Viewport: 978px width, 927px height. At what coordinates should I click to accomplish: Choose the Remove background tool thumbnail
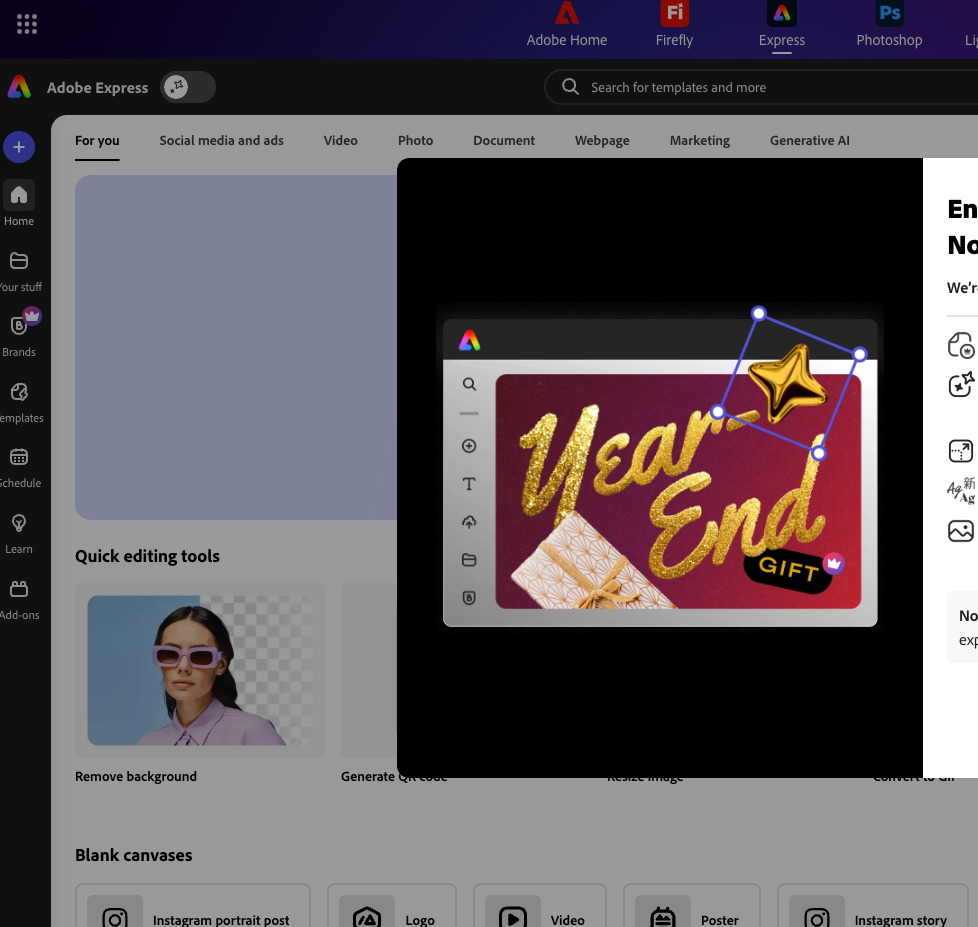pos(200,670)
